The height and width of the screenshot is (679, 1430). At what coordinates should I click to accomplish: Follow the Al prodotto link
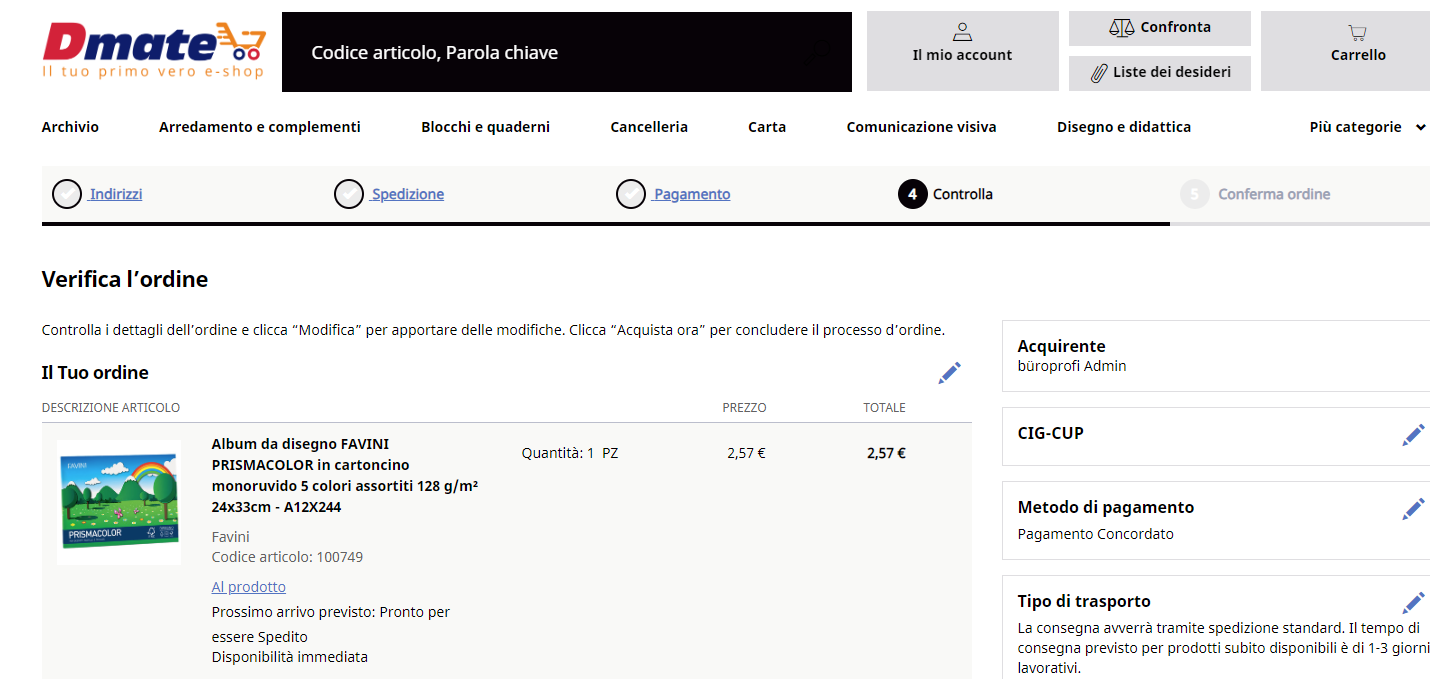[x=249, y=587]
